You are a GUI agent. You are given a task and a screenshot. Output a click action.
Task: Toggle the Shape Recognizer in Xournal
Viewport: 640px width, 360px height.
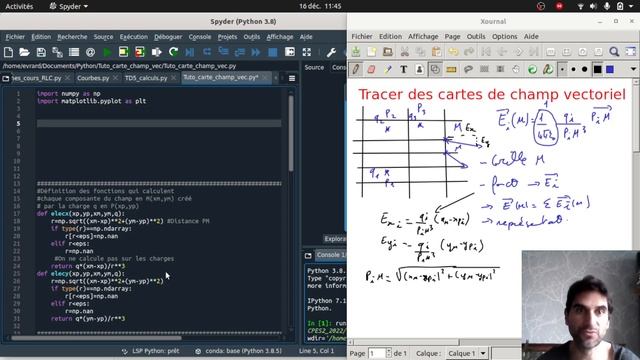pos(435,69)
